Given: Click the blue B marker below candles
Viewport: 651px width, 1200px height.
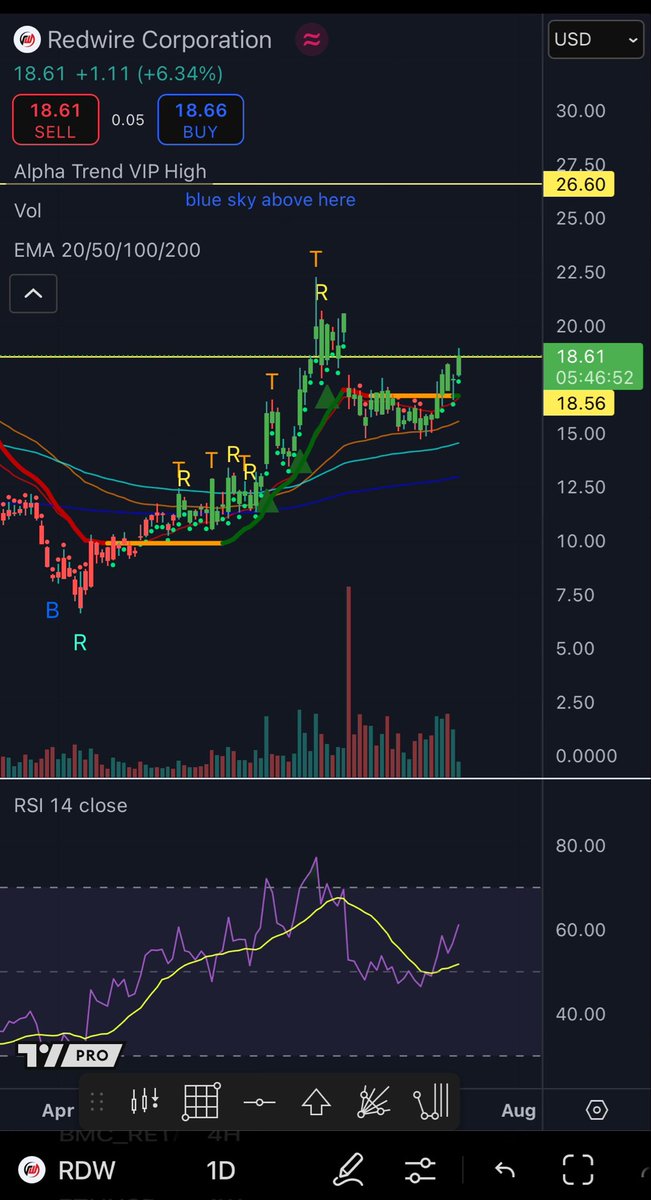Looking at the screenshot, I should click(x=52, y=610).
